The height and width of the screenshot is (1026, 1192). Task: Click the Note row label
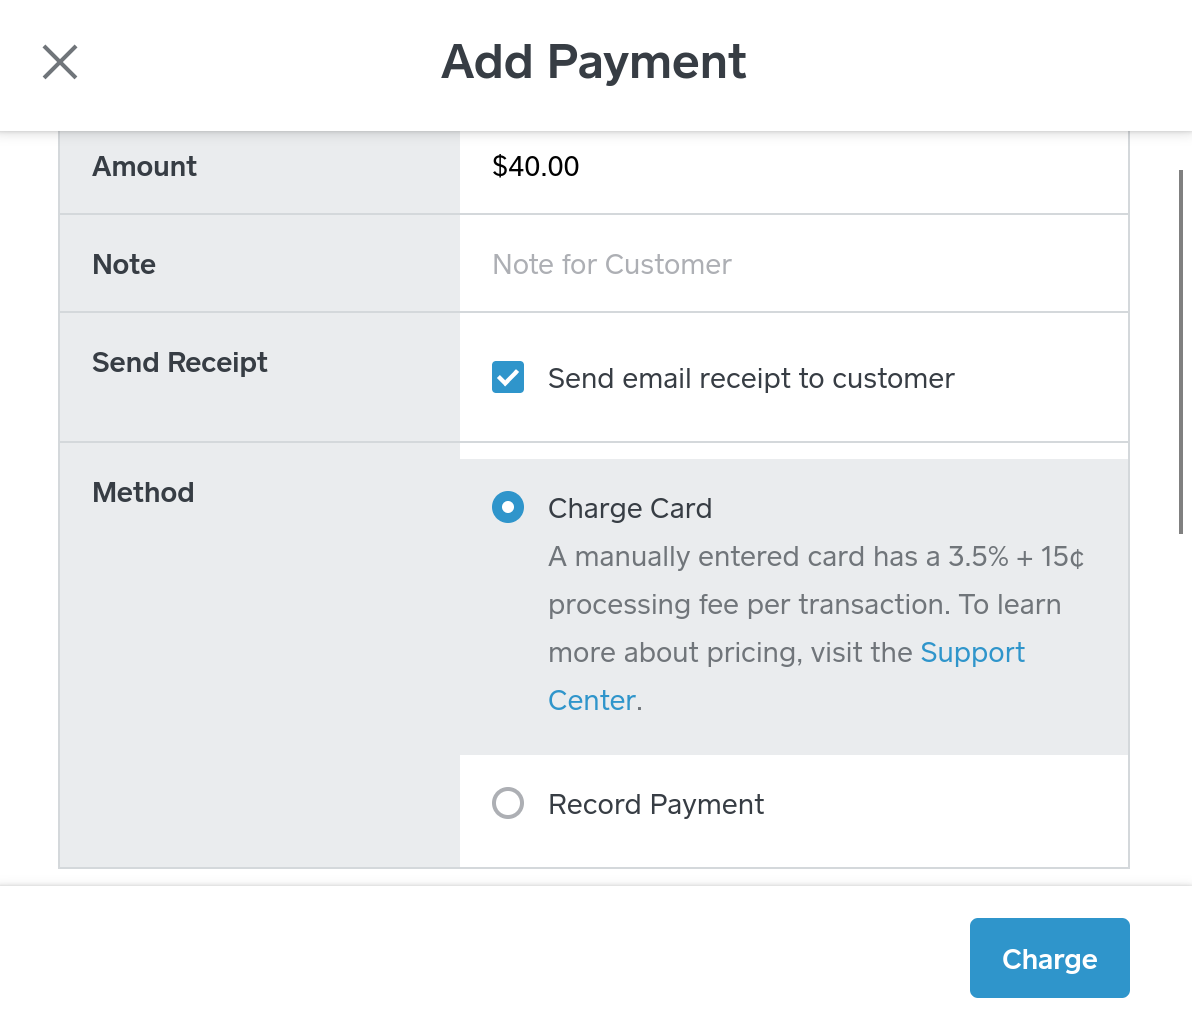click(x=124, y=265)
